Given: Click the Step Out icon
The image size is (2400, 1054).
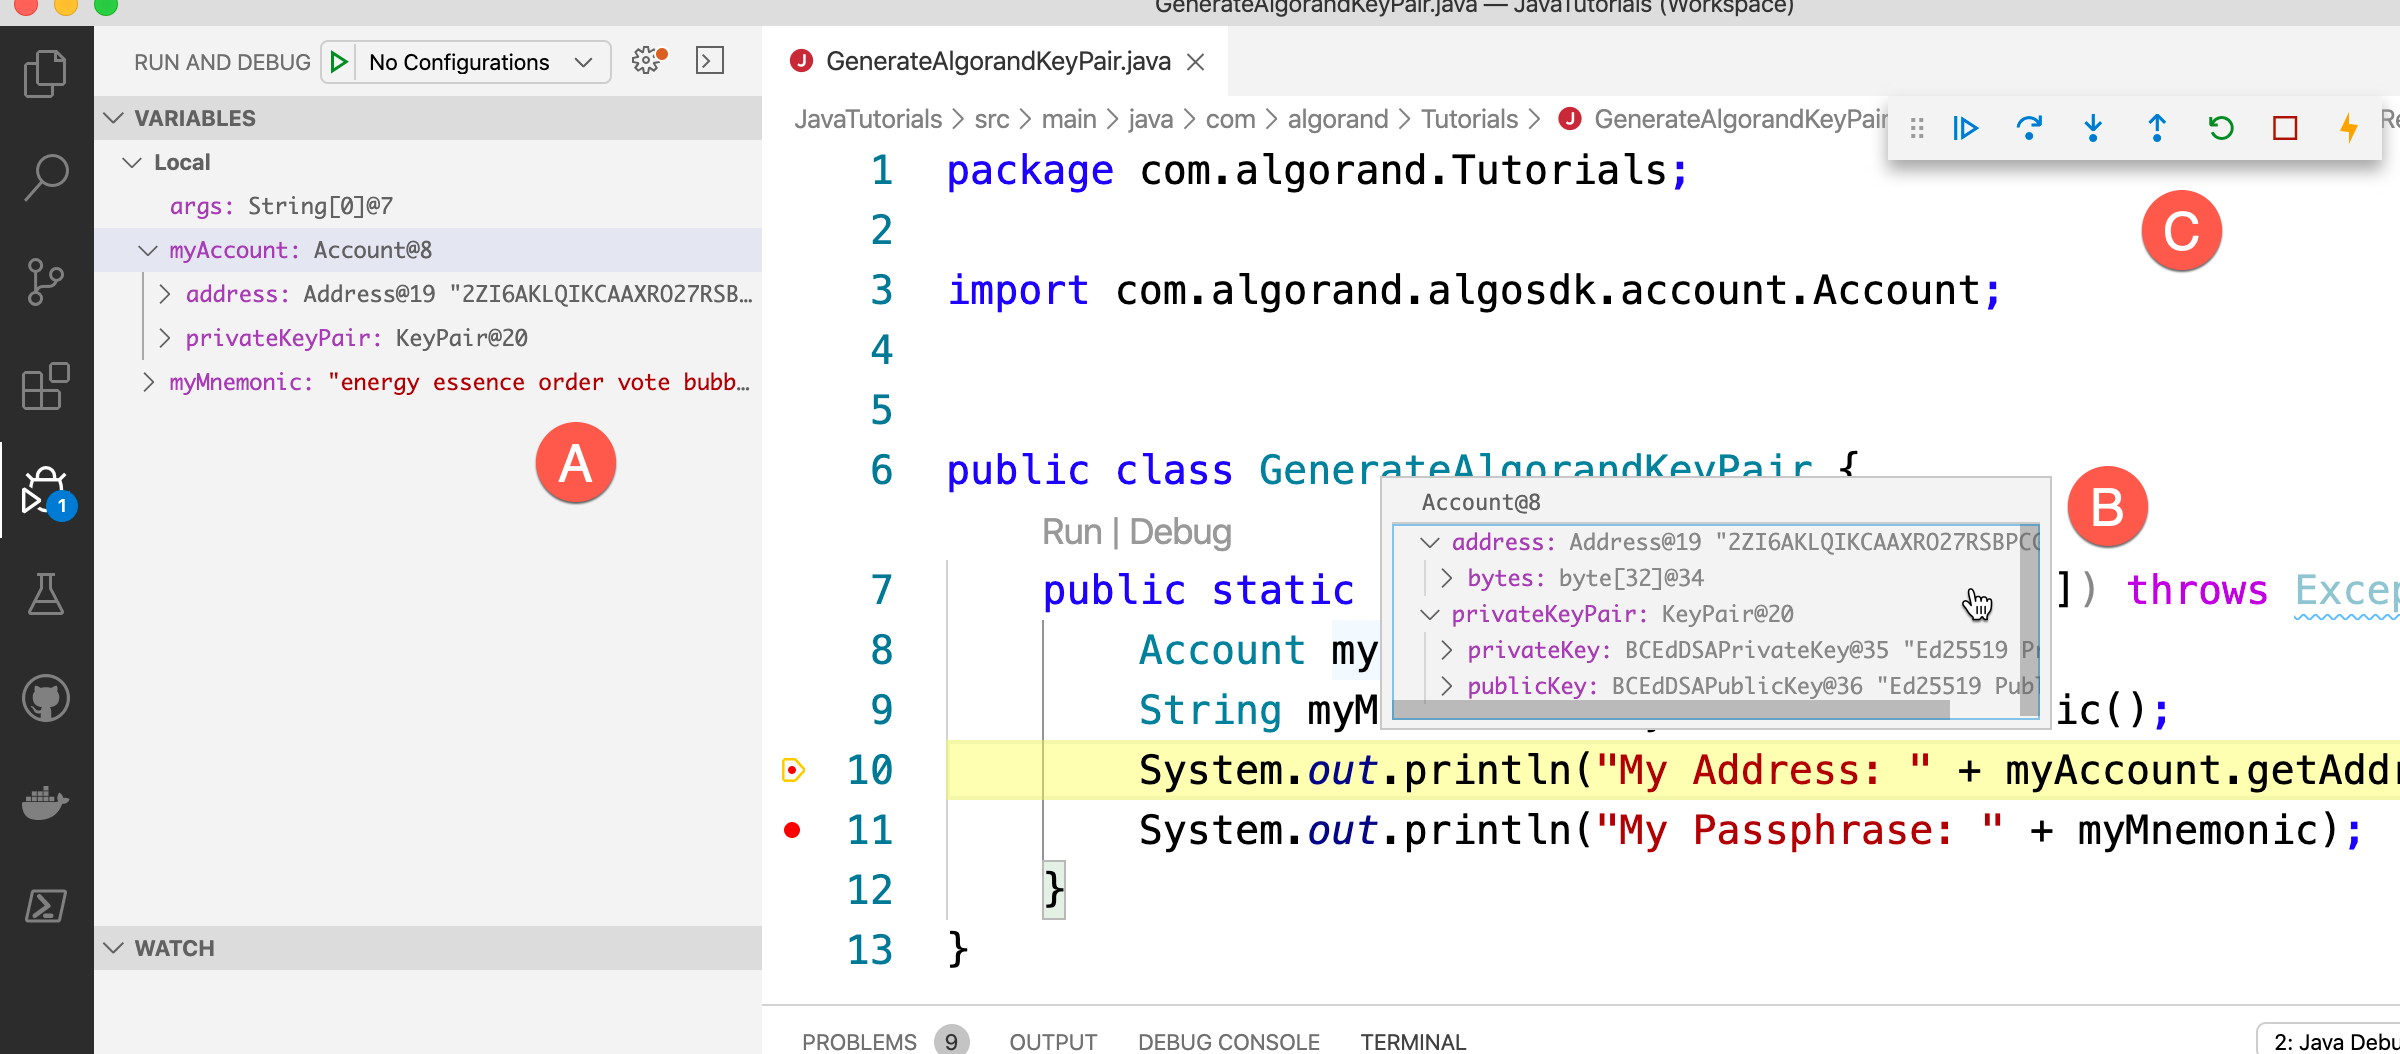Looking at the screenshot, I should [2156, 128].
